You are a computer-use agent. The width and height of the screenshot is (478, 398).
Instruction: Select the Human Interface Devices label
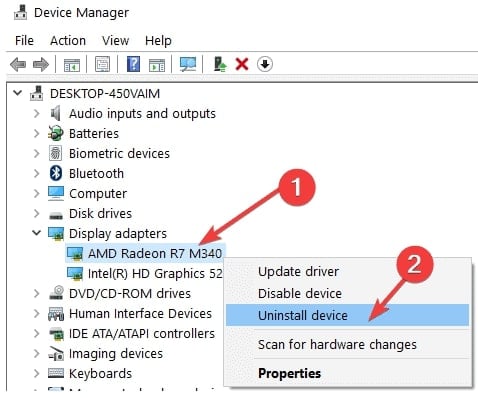pyautogui.click(x=140, y=314)
